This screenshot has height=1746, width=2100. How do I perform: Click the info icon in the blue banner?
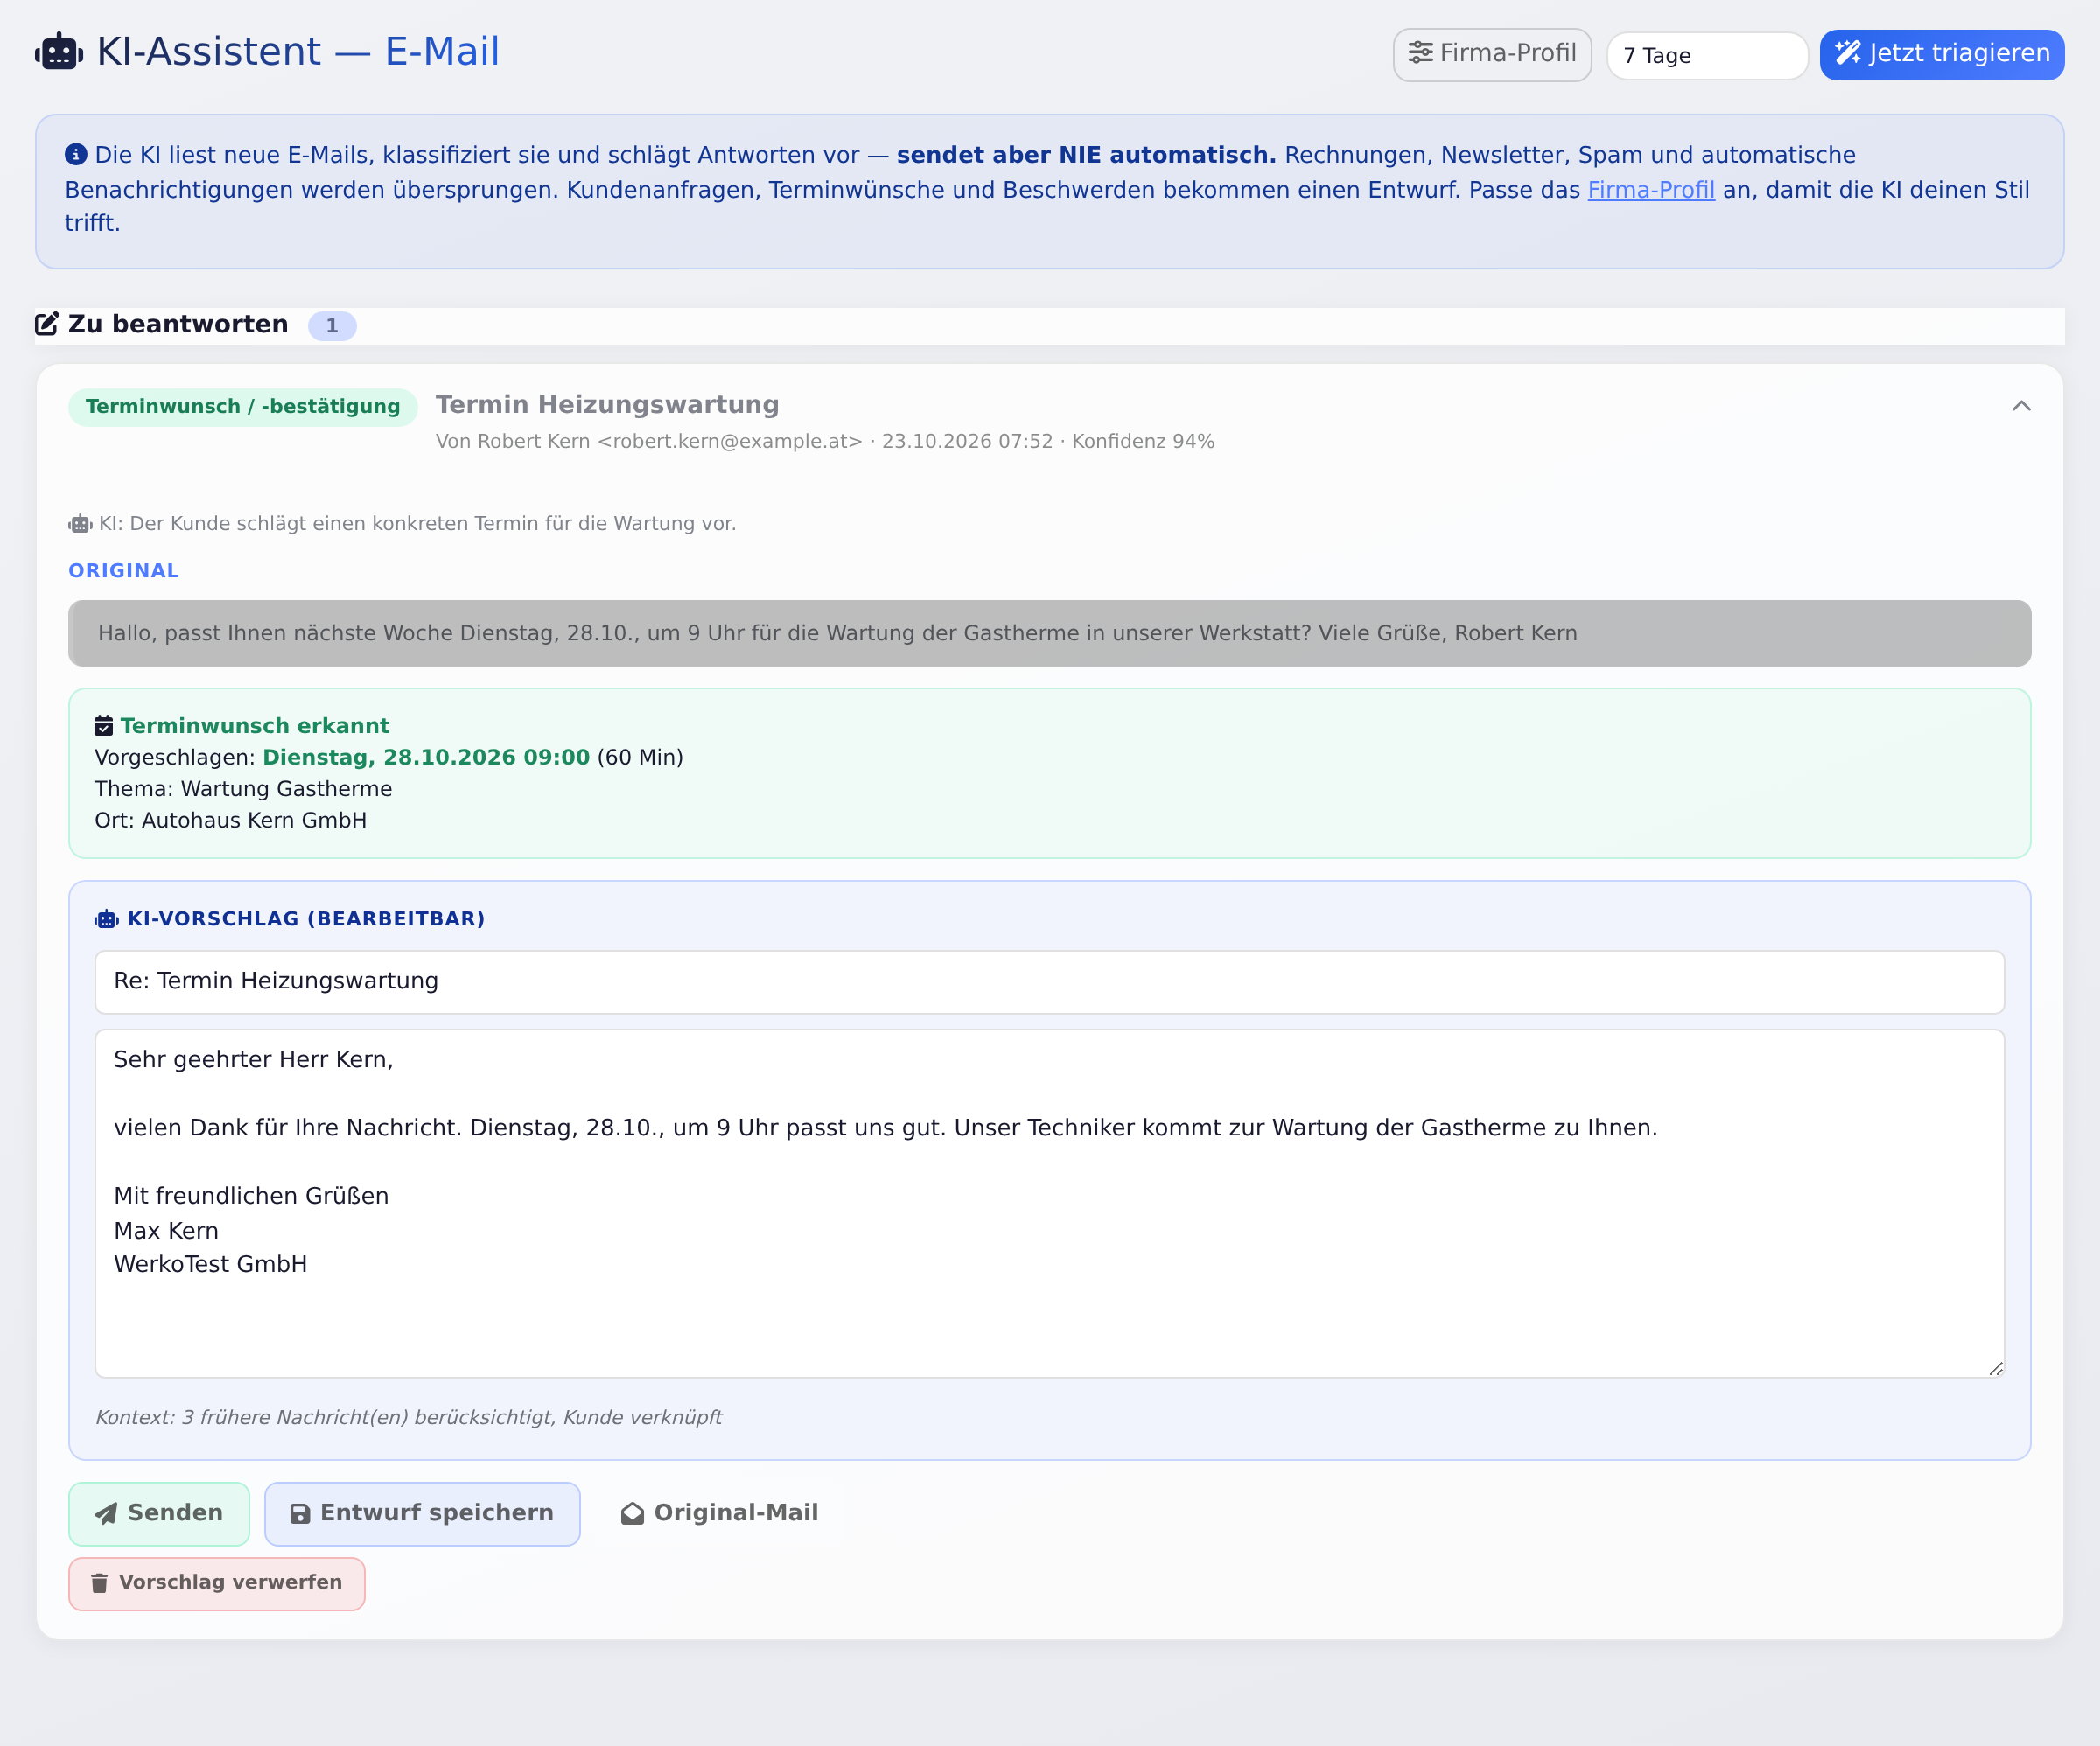click(x=76, y=155)
